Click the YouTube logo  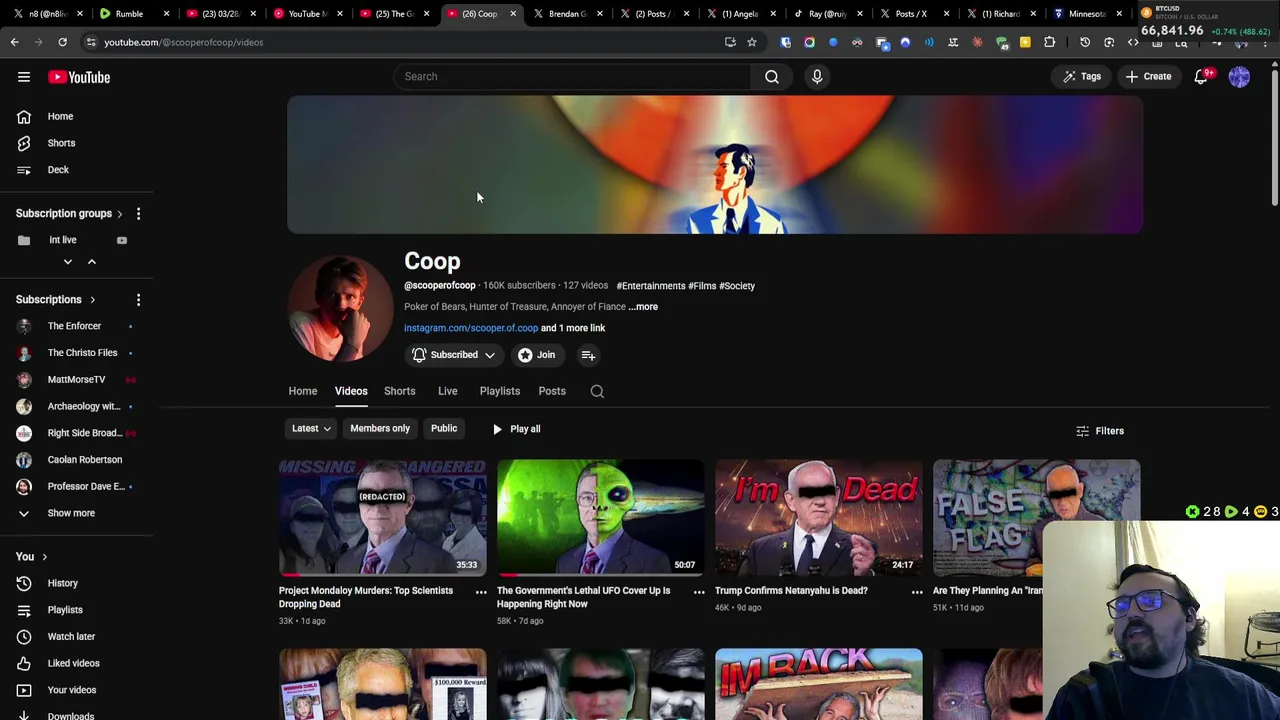pos(79,77)
